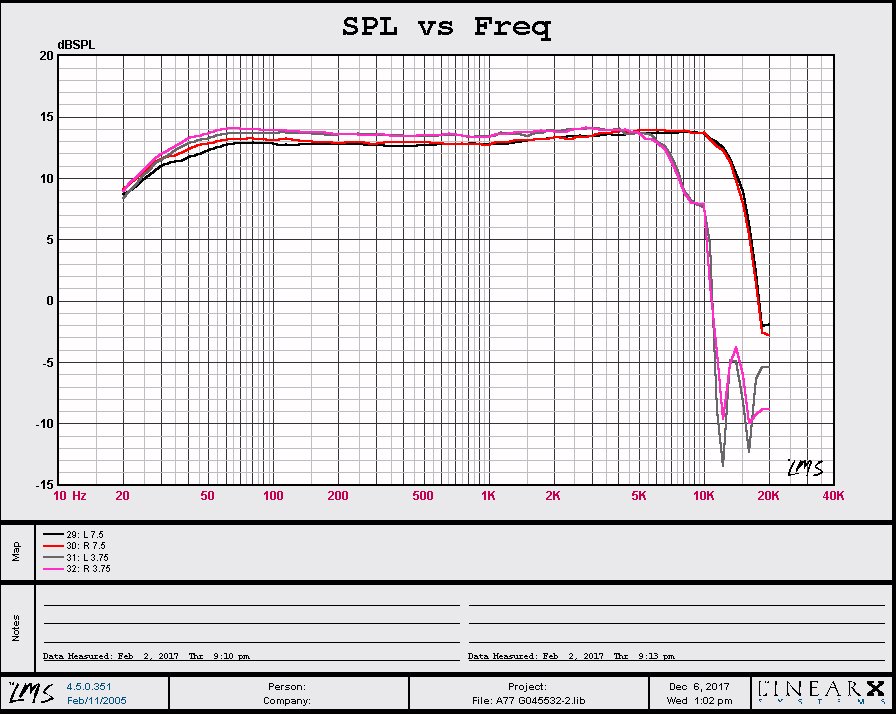Click the LinearX Systems logo
This screenshot has width=896, height=715.
pyautogui.click(x=821, y=692)
